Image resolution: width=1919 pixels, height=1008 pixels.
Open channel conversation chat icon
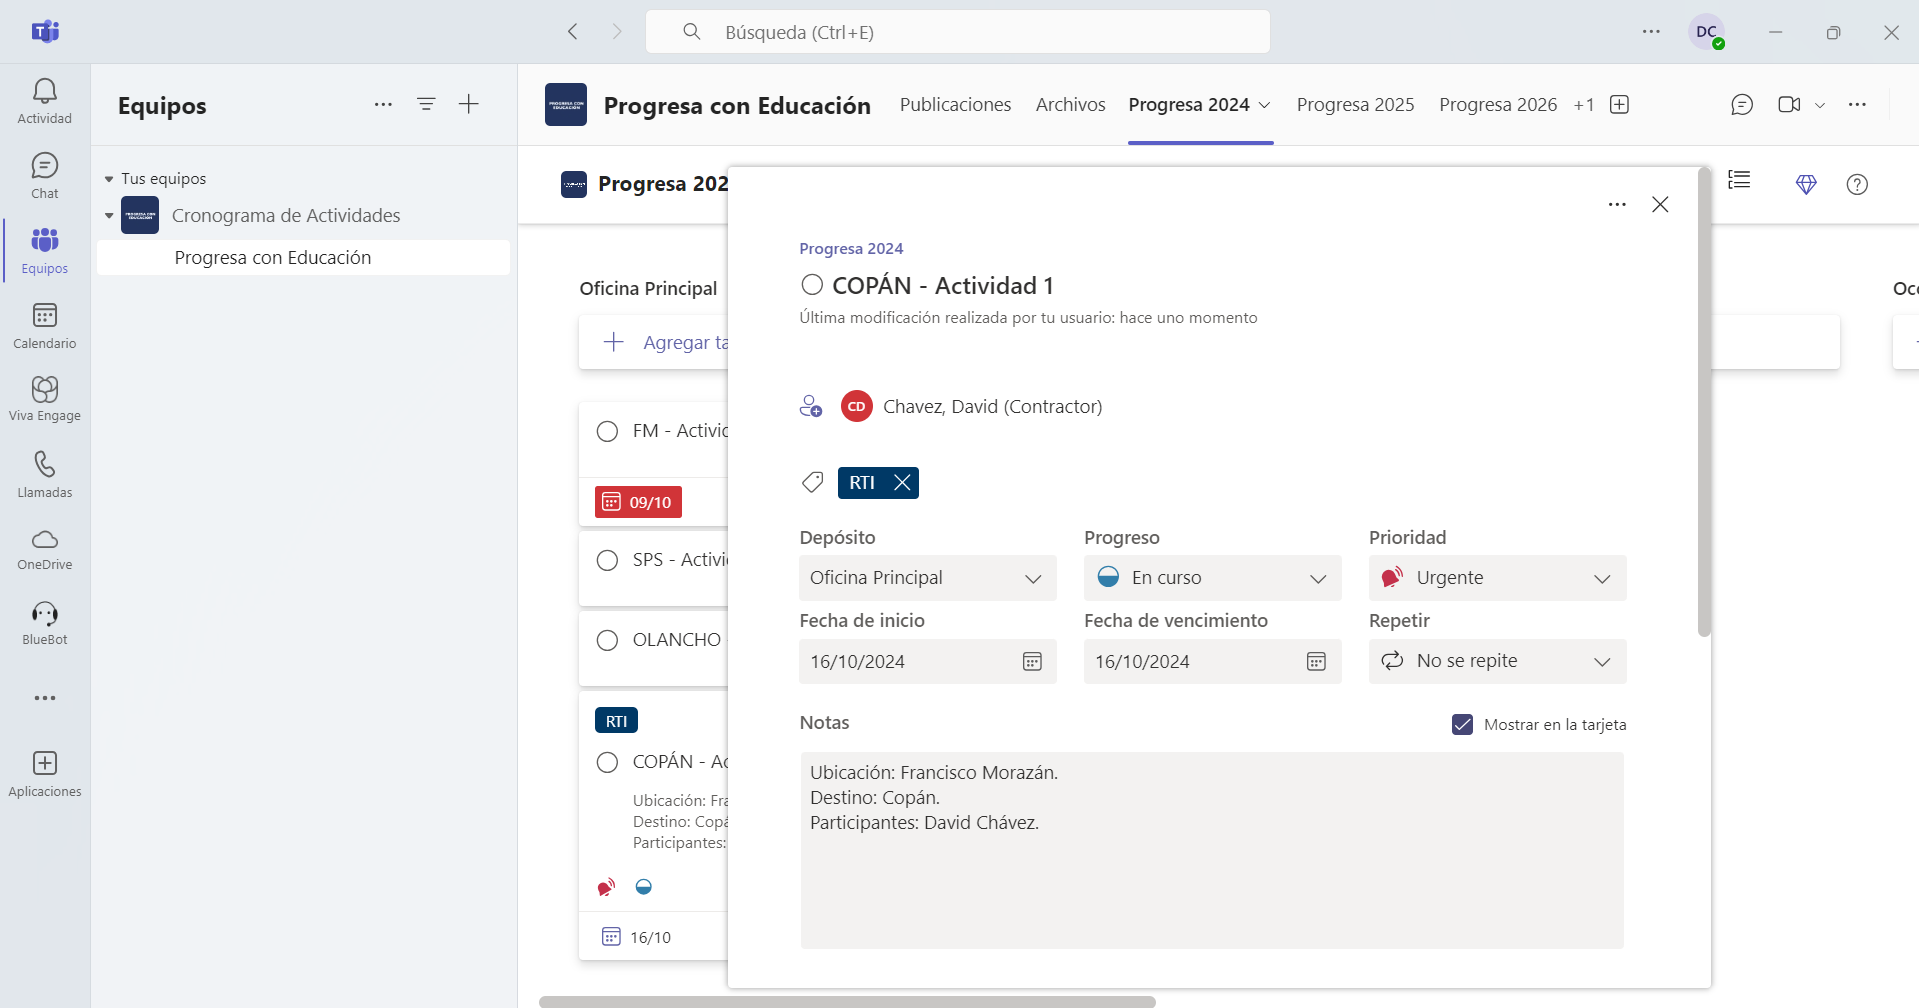point(1742,105)
